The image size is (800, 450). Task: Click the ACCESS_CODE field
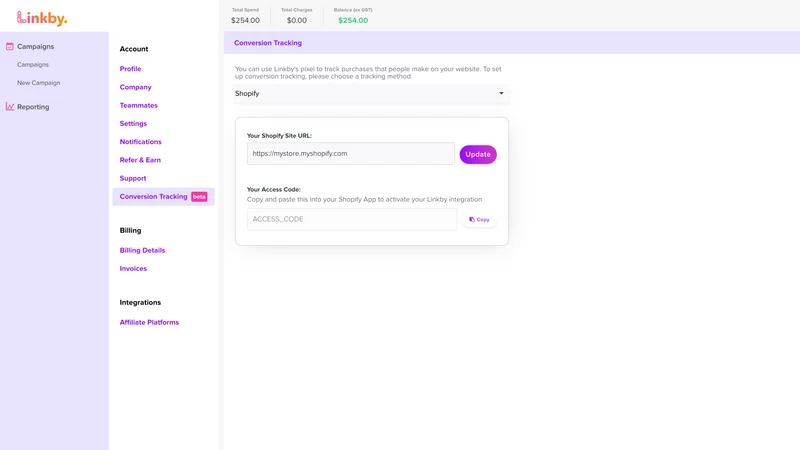pos(352,219)
